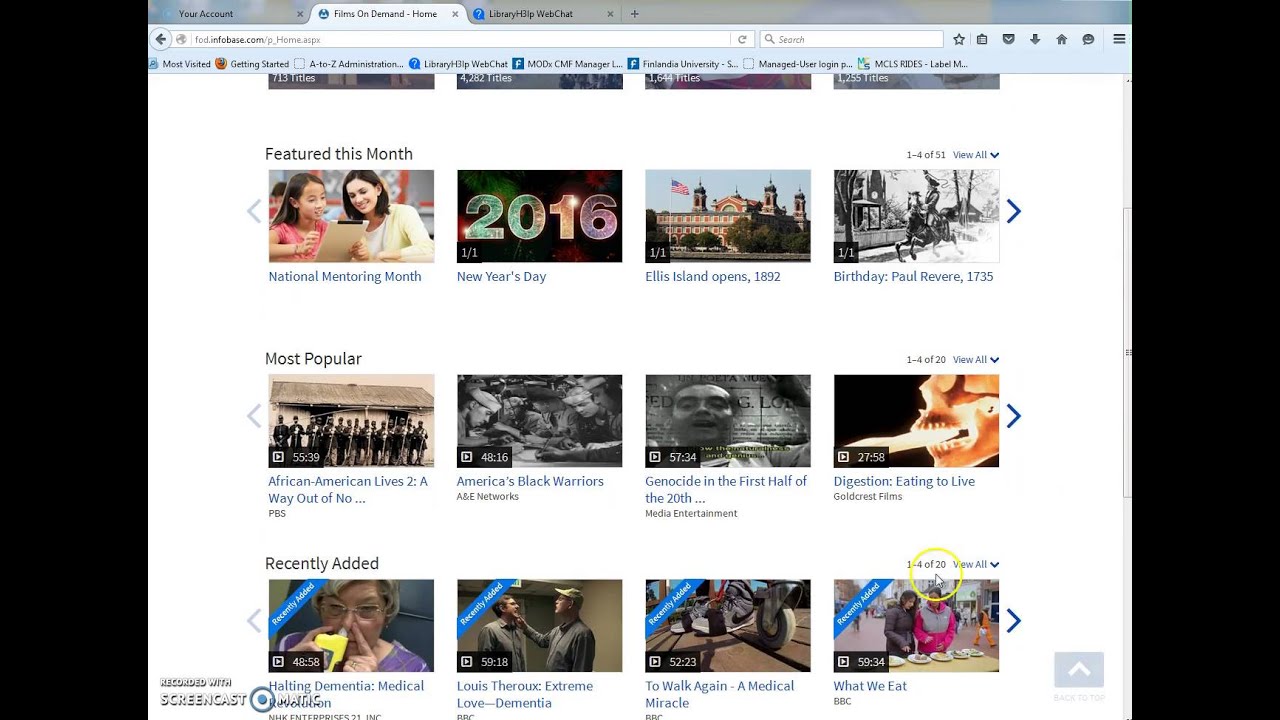This screenshot has width=1280, height=720.
Task: Click the previous arrow of Most Popular
Action: point(254,416)
